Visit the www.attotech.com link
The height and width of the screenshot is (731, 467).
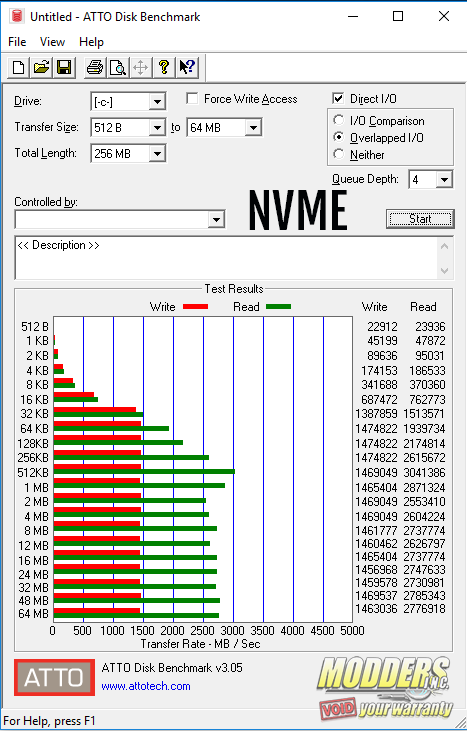click(x=146, y=686)
